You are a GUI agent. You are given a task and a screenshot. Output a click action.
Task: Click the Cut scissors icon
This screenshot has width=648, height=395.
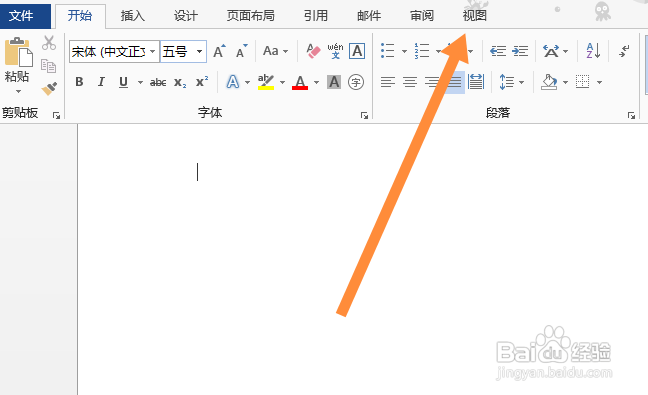49,43
